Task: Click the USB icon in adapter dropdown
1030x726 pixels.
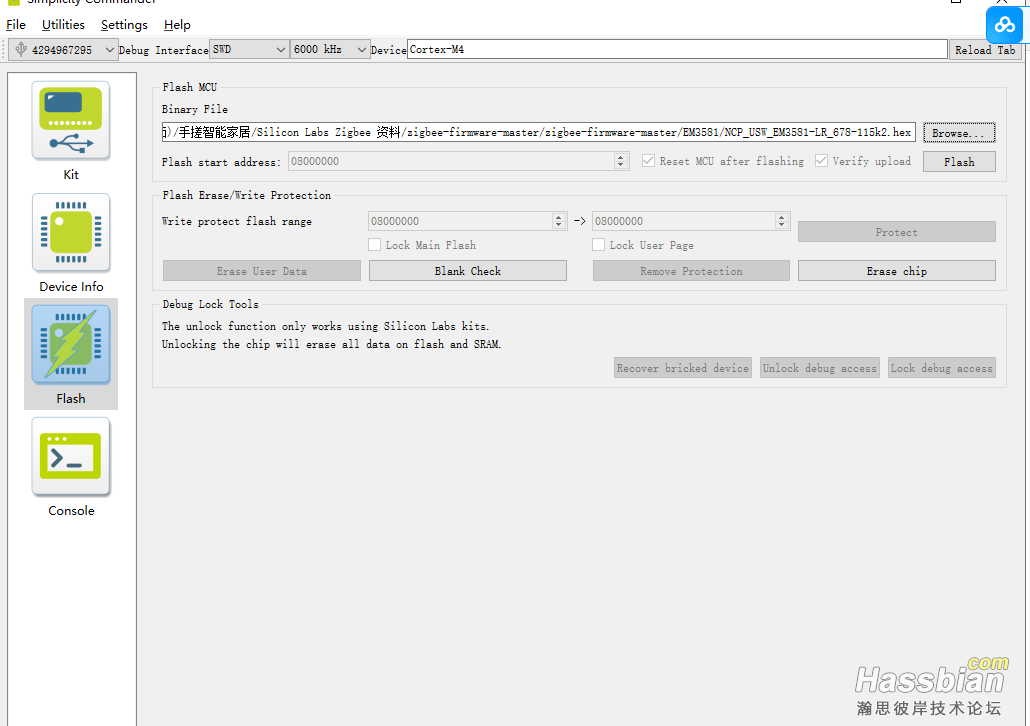Action: pos(21,49)
